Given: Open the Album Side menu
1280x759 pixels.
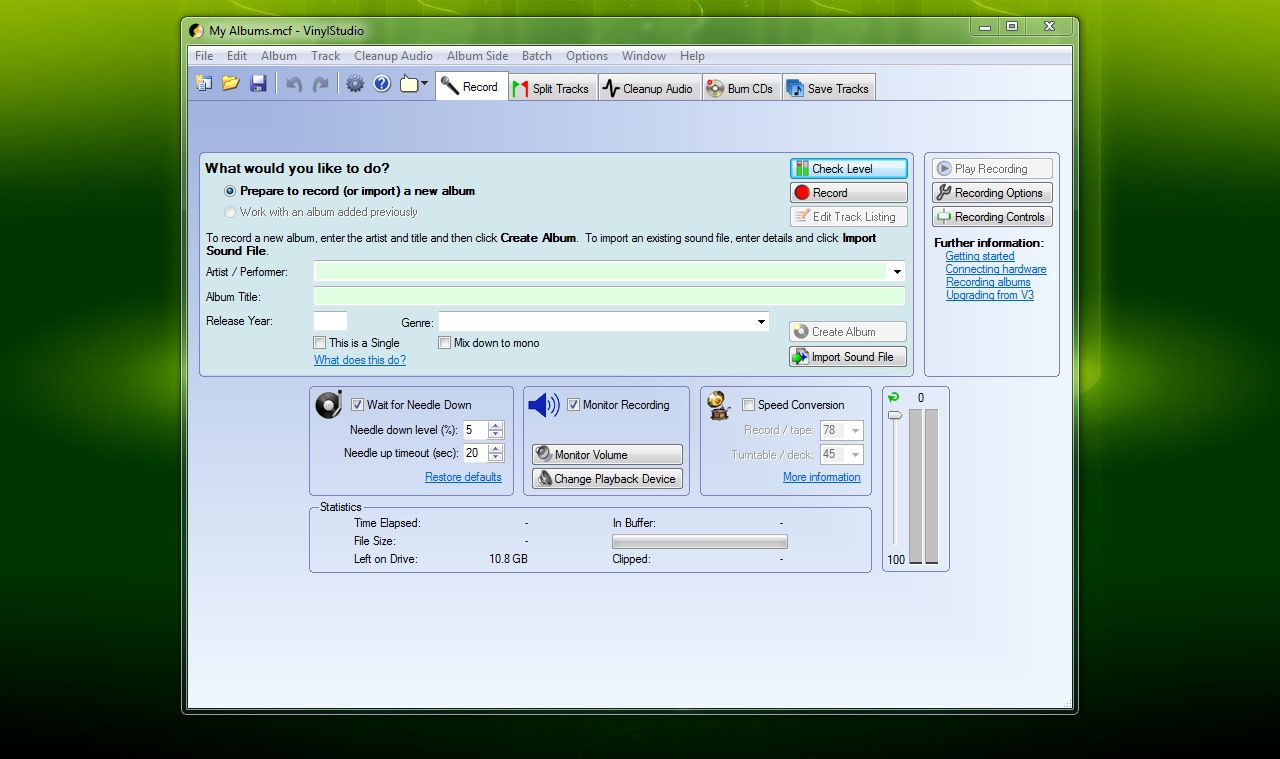Looking at the screenshot, I should click(477, 56).
